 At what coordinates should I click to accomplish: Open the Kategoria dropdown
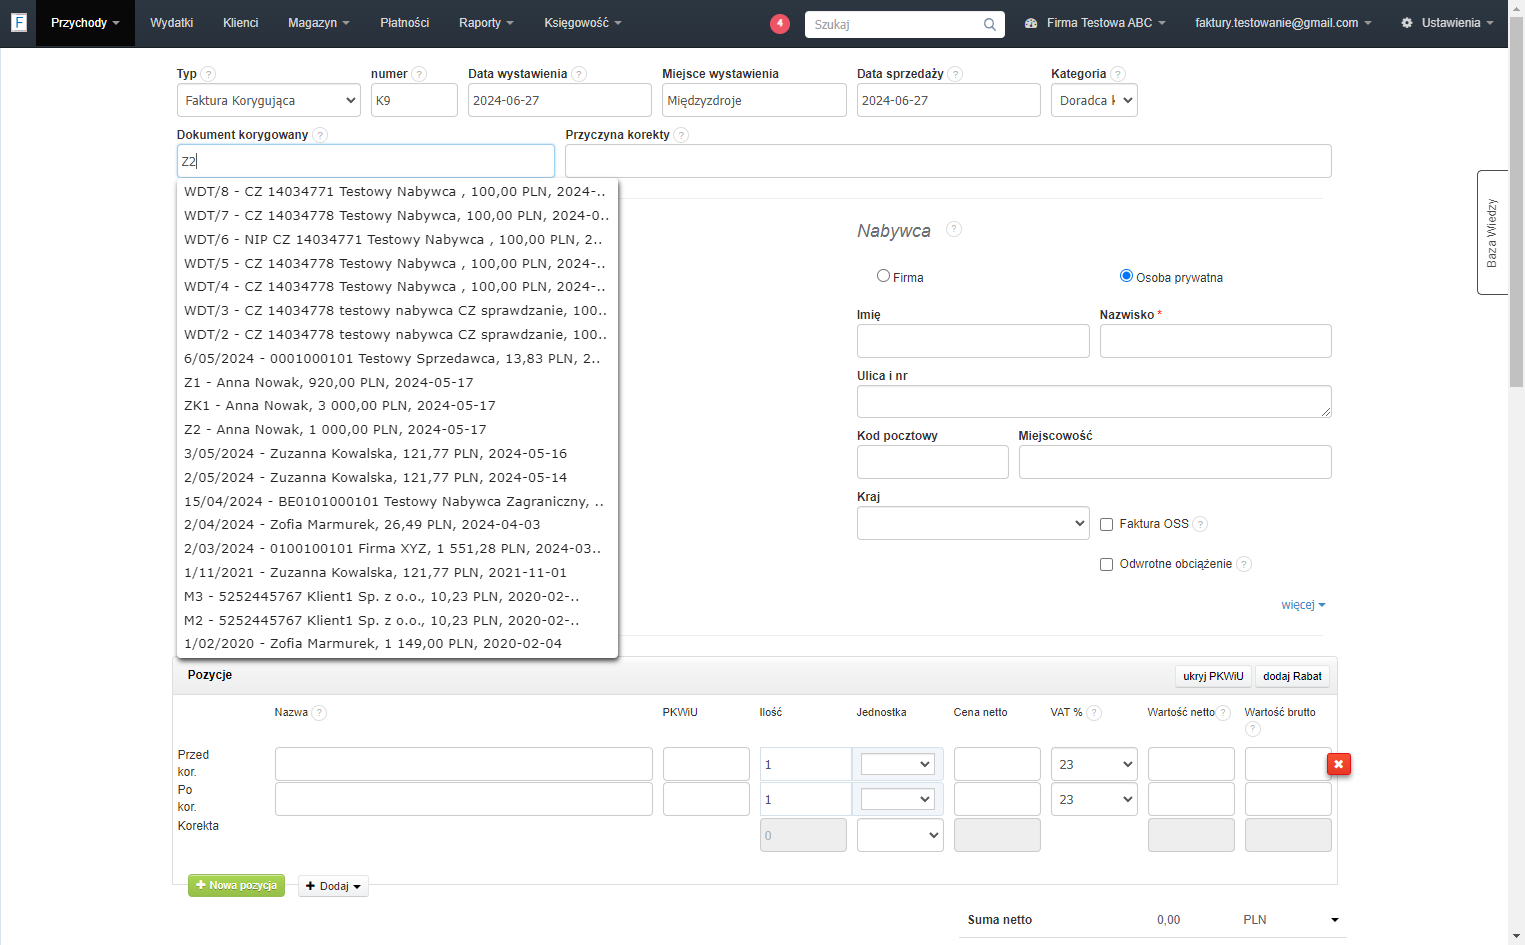(x=1094, y=100)
